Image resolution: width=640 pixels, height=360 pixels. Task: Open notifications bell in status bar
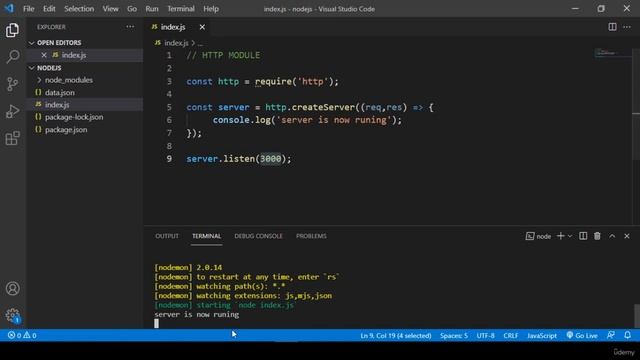pyautogui.click(x=627, y=336)
